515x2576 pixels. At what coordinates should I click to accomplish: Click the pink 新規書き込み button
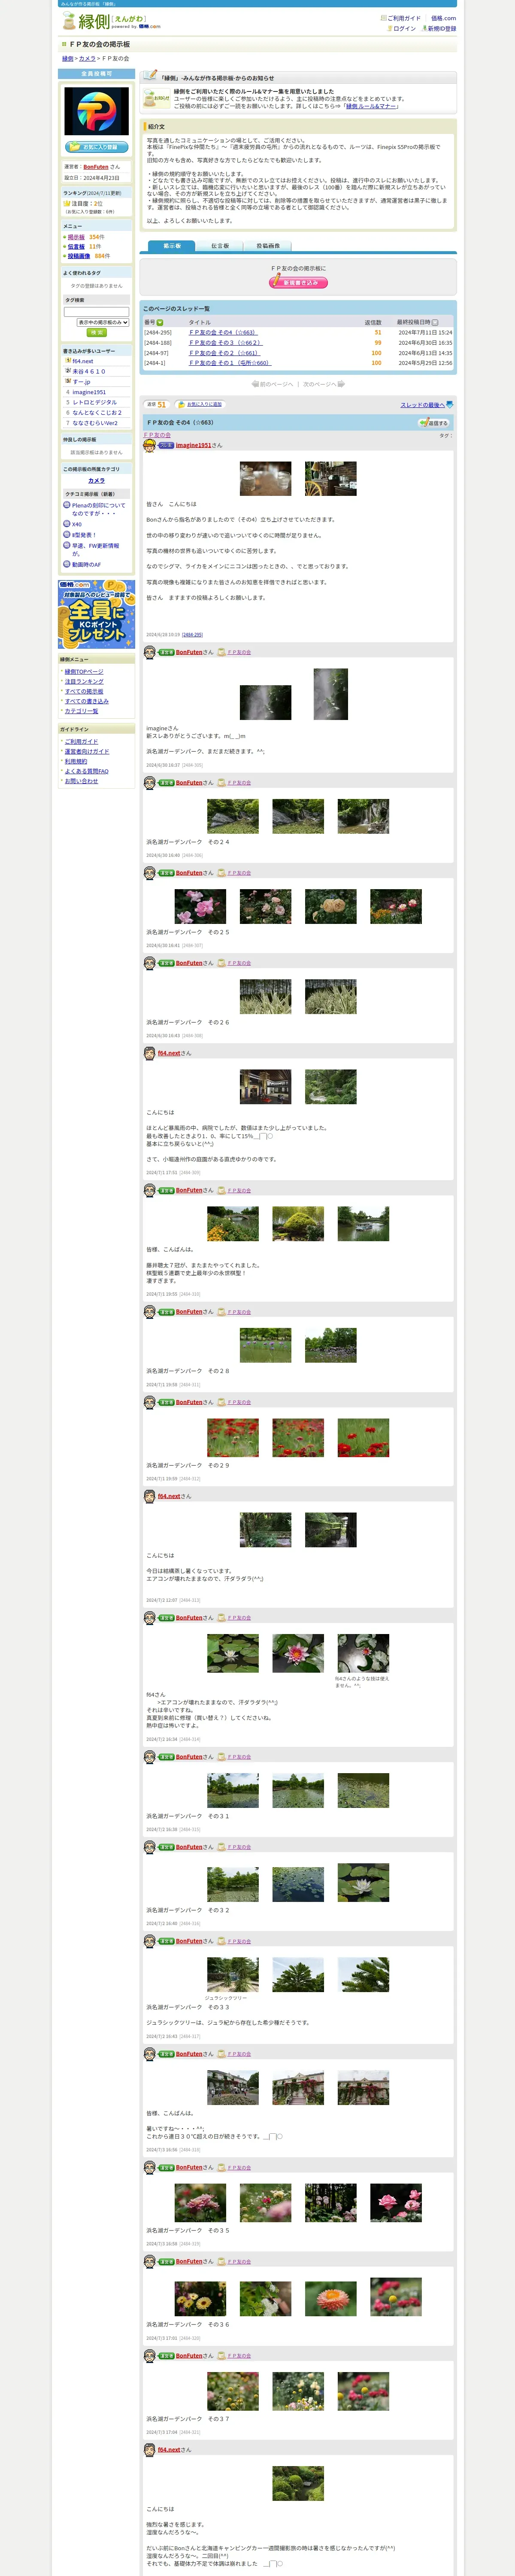[298, 283]
